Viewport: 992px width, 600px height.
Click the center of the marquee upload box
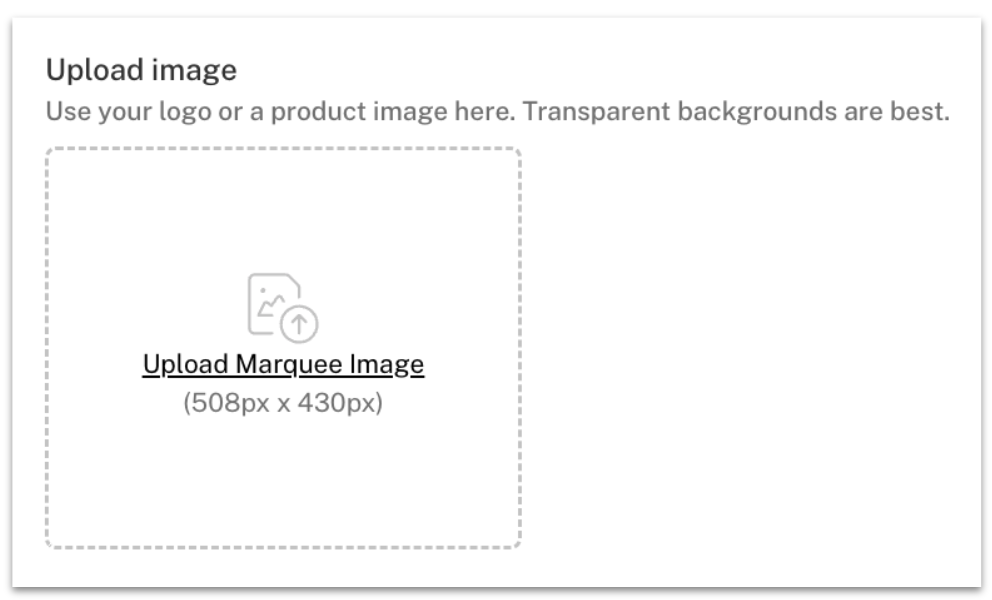(x=283, y=348)
